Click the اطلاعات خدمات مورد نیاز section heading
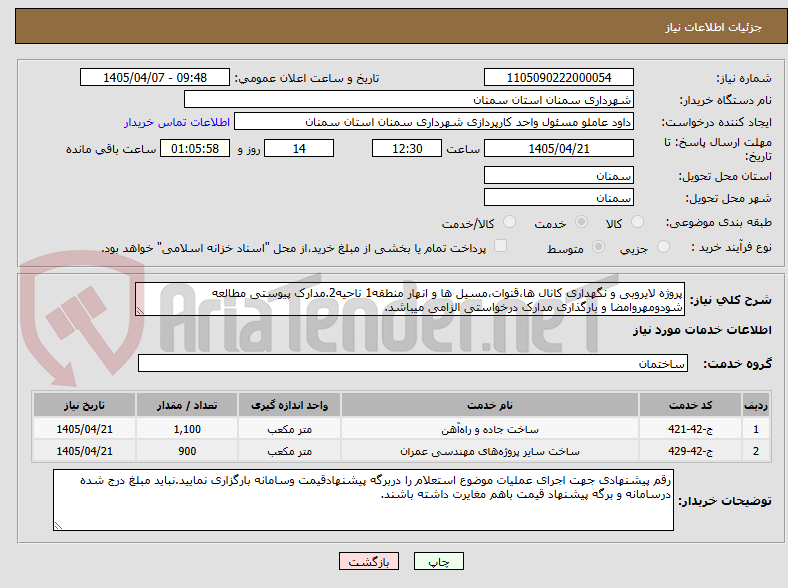788x588 pixels. coord(702,330)
